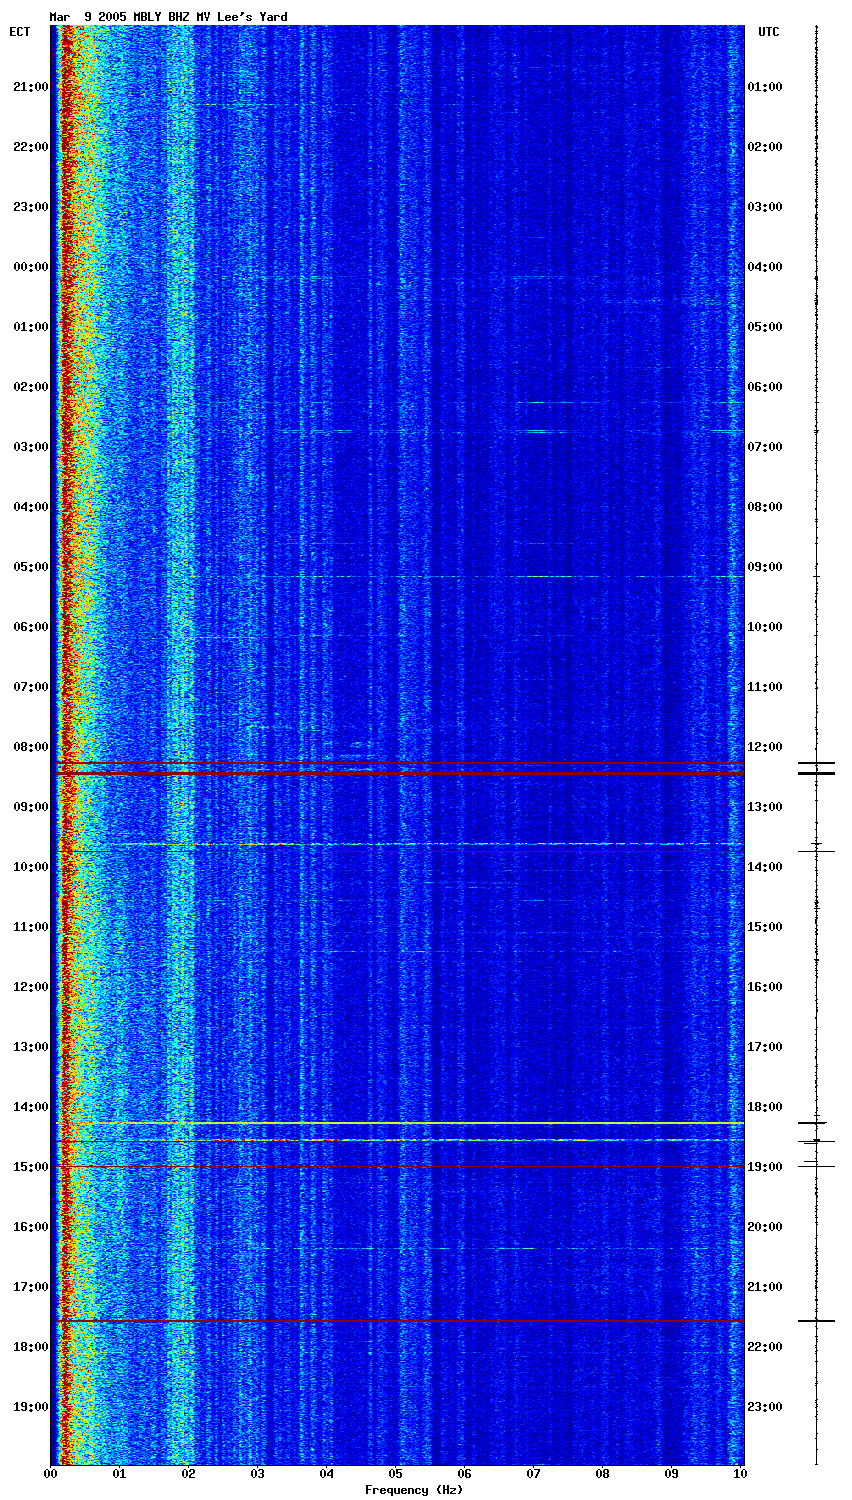The height and width of the screenshot is (1500, 852).
Task: Pick the 07:00 label on the UTC axis
Action: pos(765,447)
